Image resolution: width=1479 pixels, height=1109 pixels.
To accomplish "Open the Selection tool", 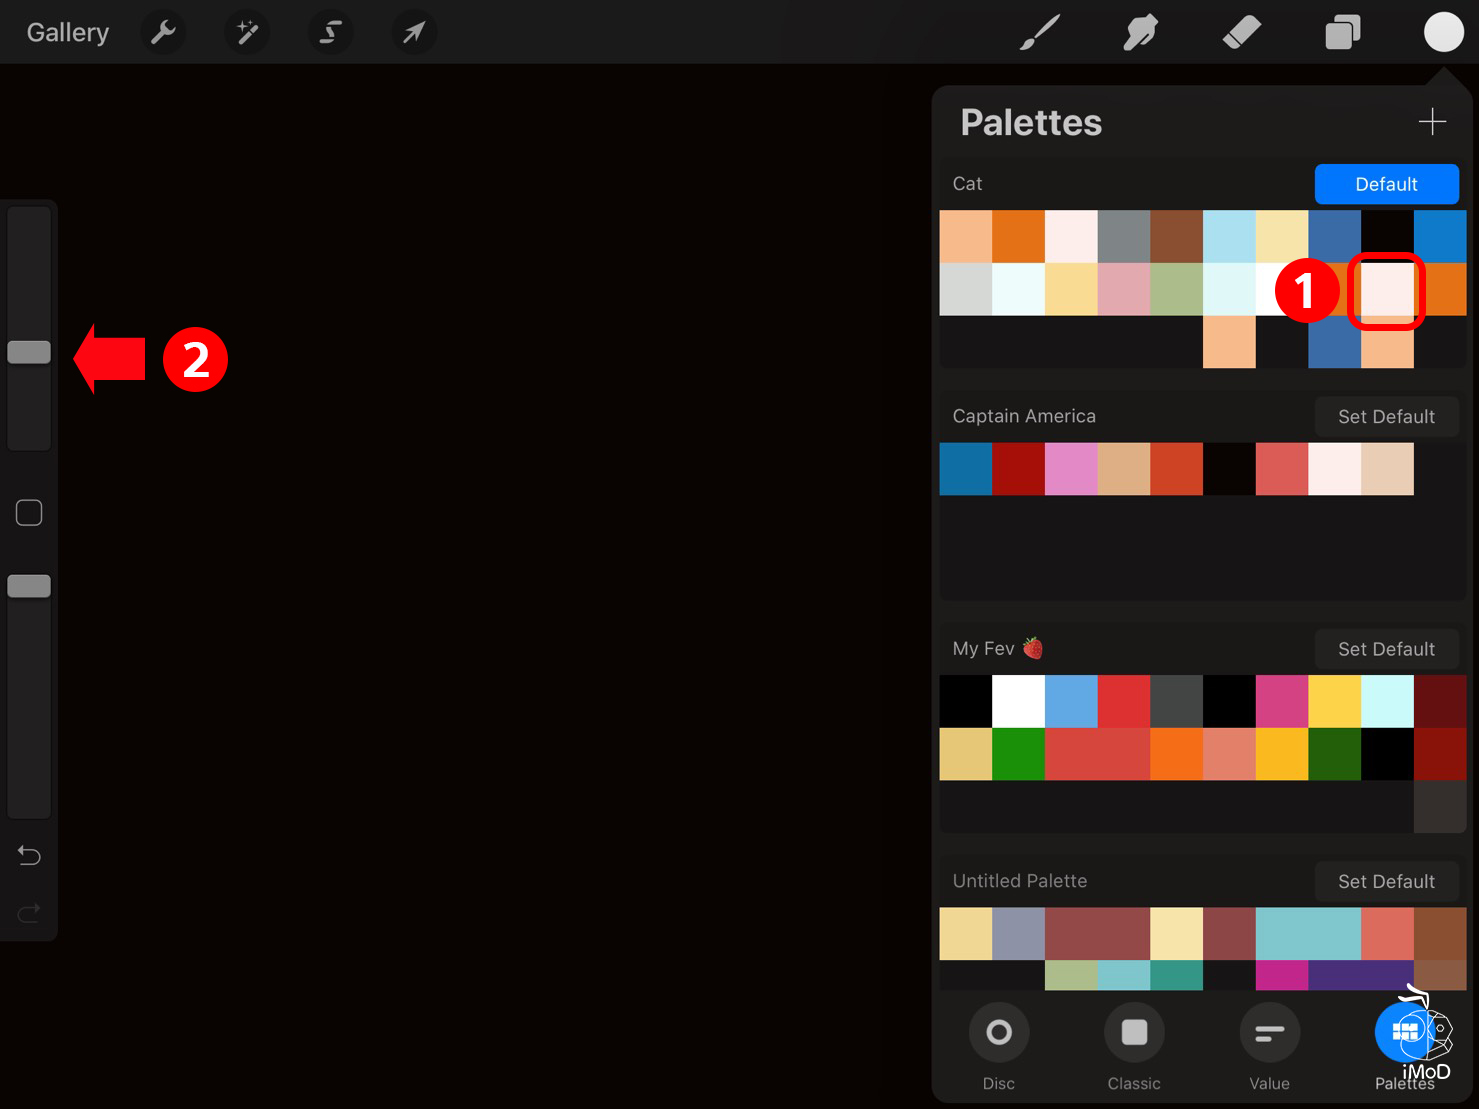I will [x=330, y=31].
